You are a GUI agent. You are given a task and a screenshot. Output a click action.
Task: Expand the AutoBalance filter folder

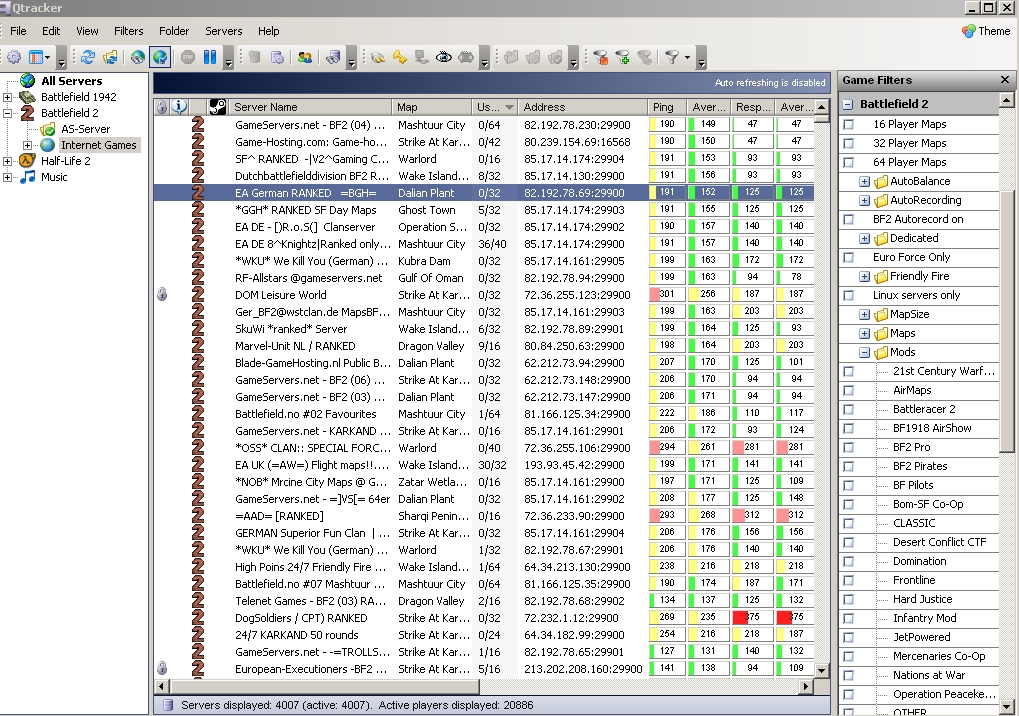tap(864, 181)
